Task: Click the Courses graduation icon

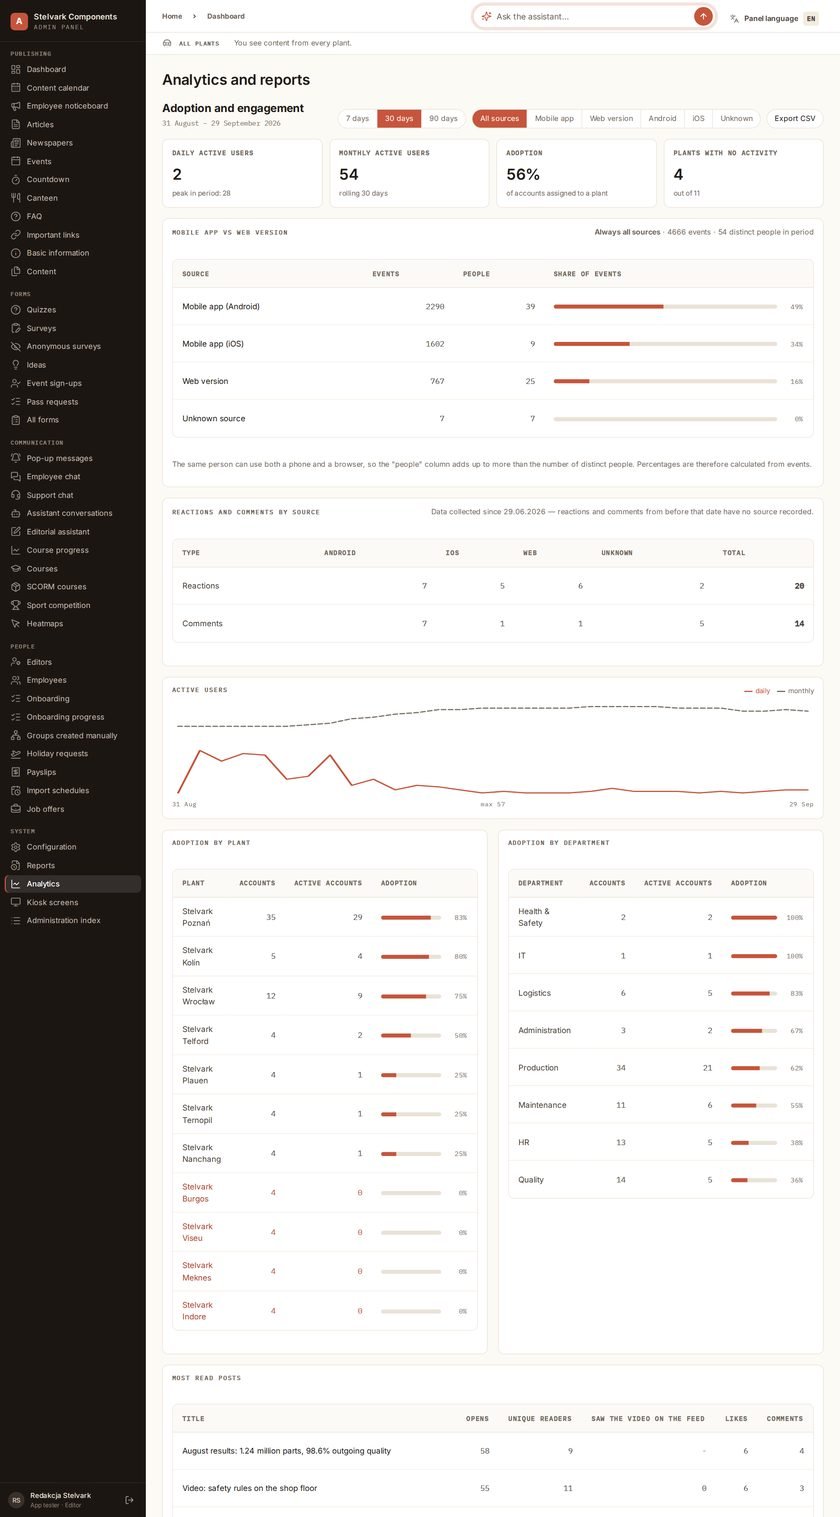Action: tap(15, 568)
